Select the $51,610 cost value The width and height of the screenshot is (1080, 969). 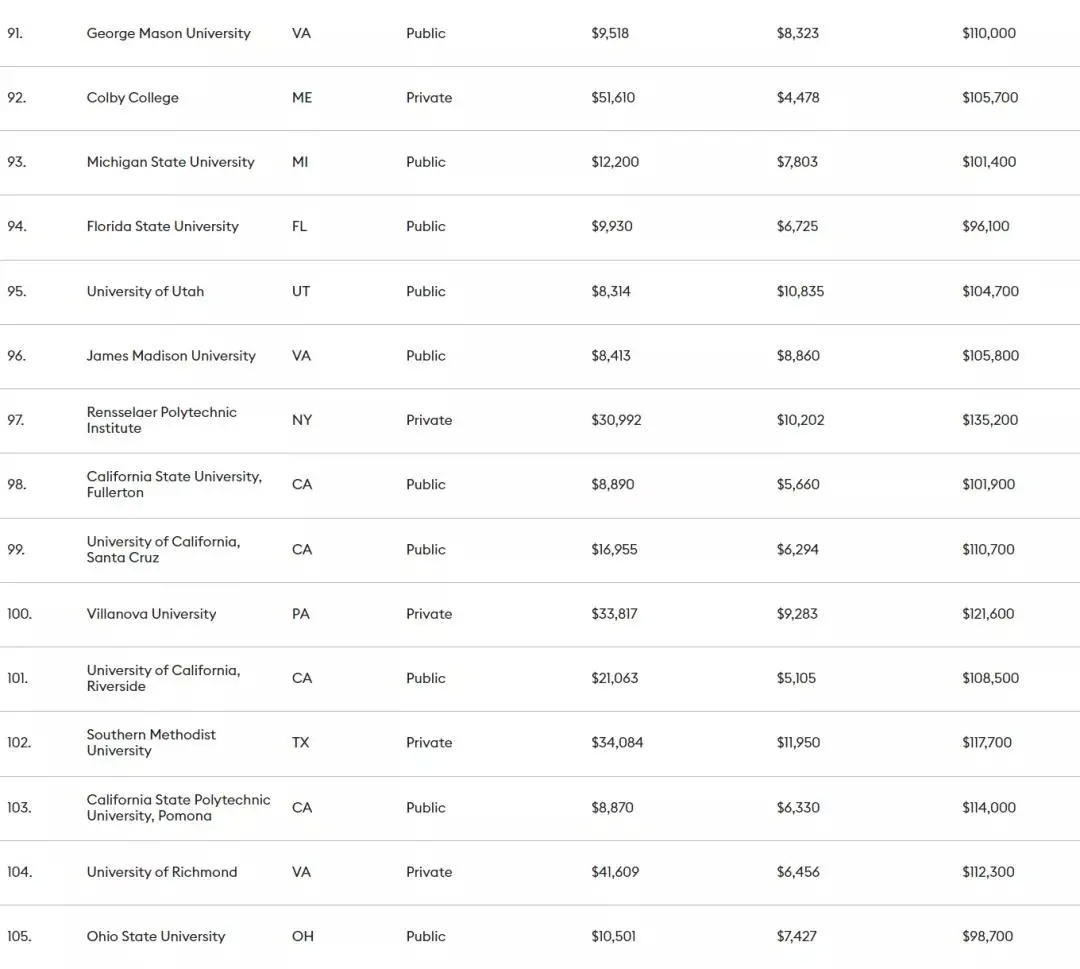pyautogui.click(x=613, y=98)
